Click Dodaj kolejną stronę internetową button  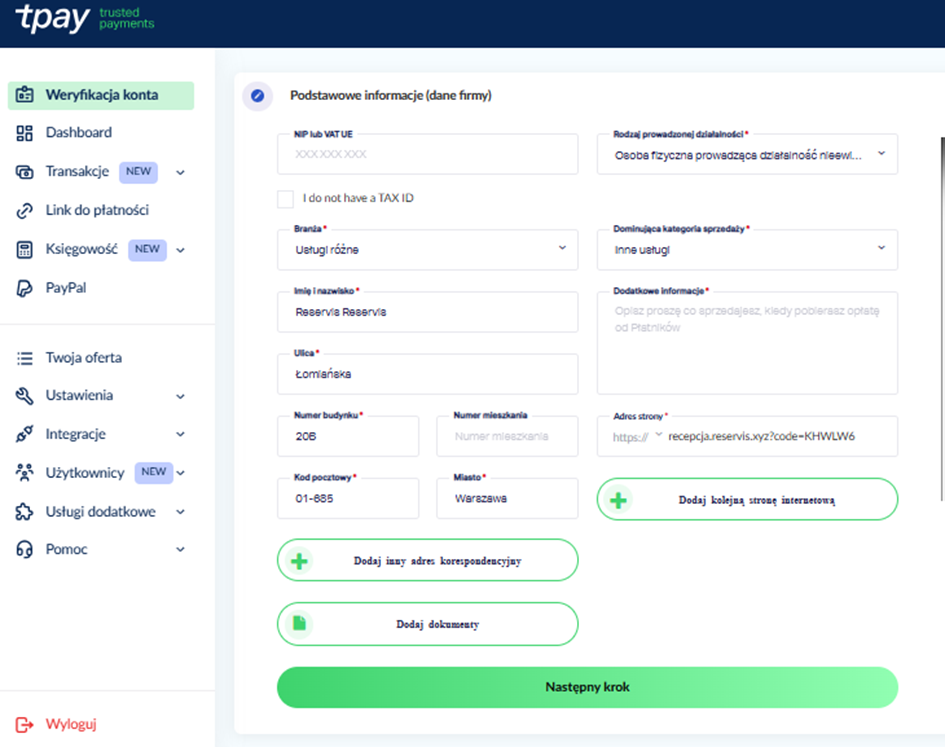pyautogui.click(x=747, y=500)
